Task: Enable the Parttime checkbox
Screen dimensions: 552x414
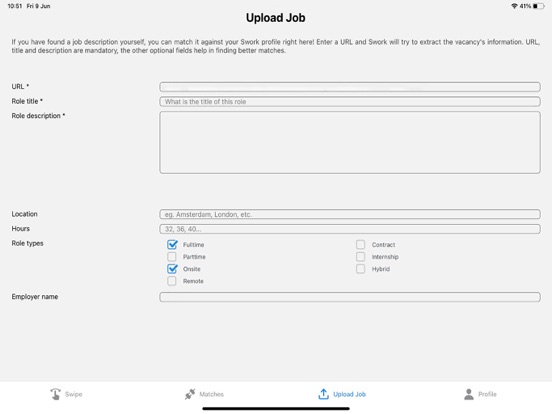Action: [x=172, y=257]
